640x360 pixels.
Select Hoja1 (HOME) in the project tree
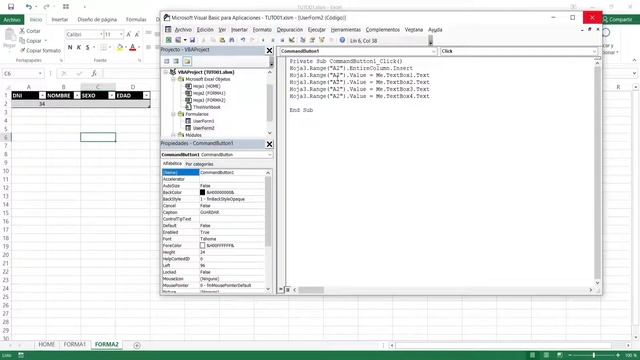click(207, 87)
